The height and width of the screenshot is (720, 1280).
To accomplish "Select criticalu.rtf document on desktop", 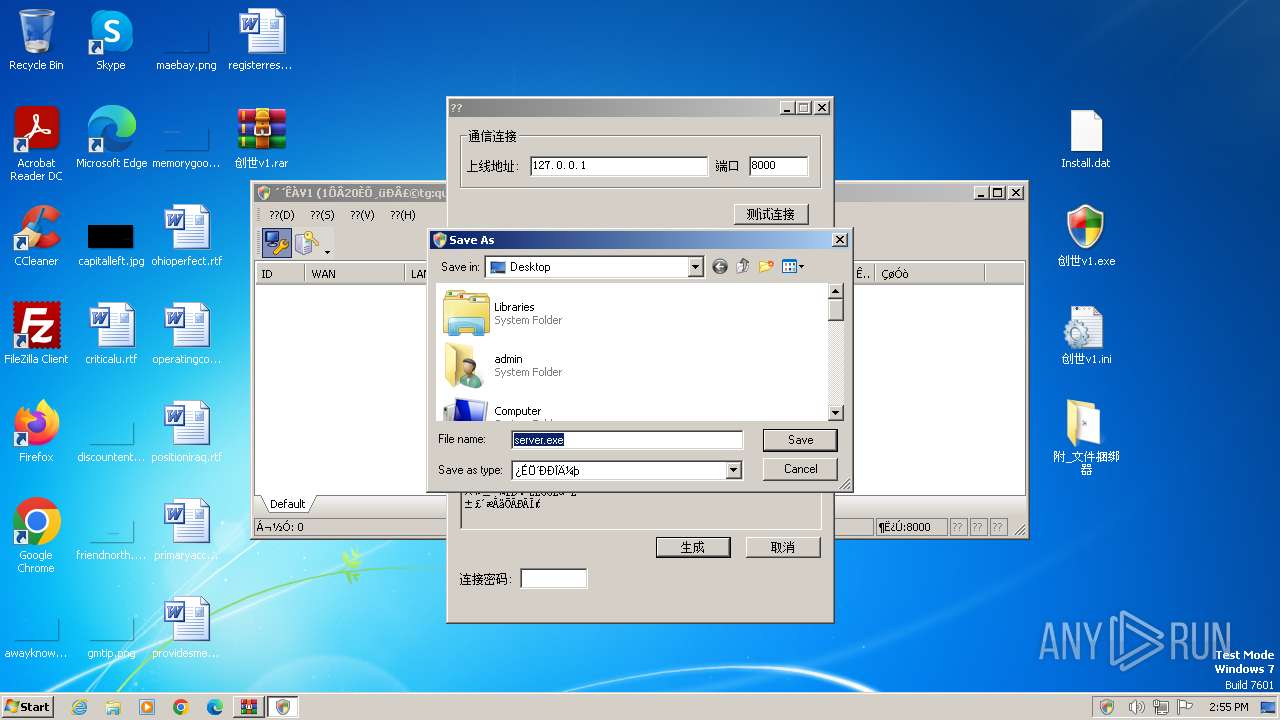I will tap(111, 334).
